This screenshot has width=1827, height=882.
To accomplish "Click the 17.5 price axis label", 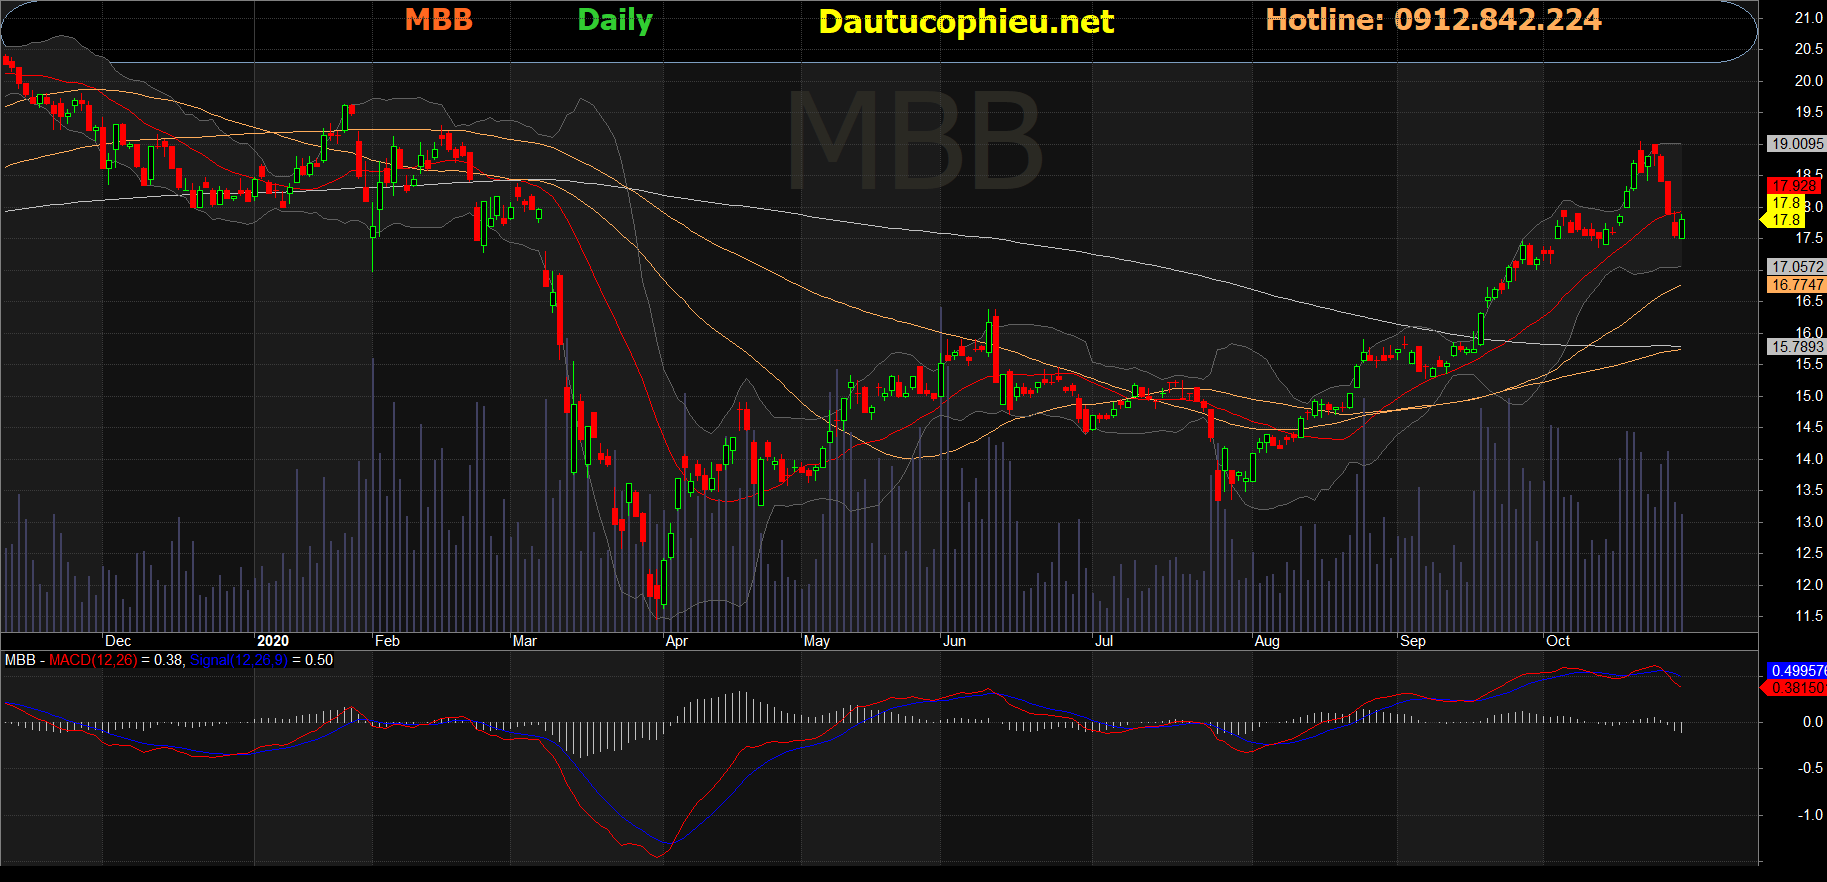I will tap(1808, 238).
